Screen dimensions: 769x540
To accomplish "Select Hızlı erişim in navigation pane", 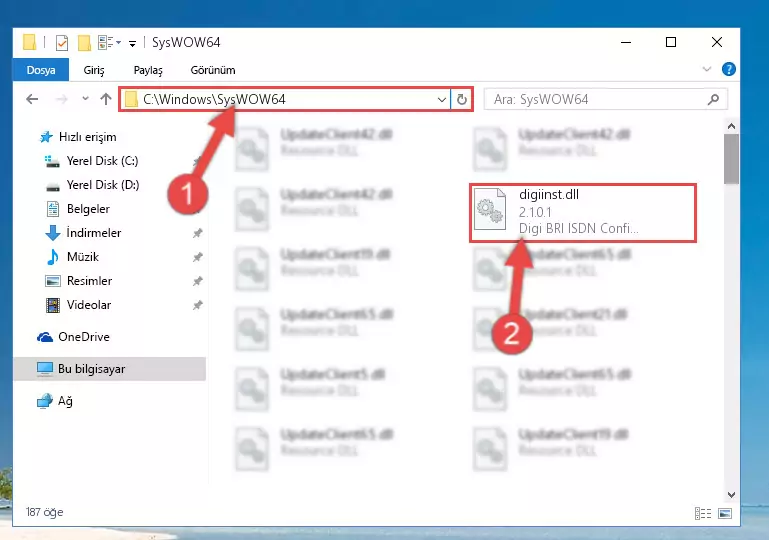I will point(88,137).
